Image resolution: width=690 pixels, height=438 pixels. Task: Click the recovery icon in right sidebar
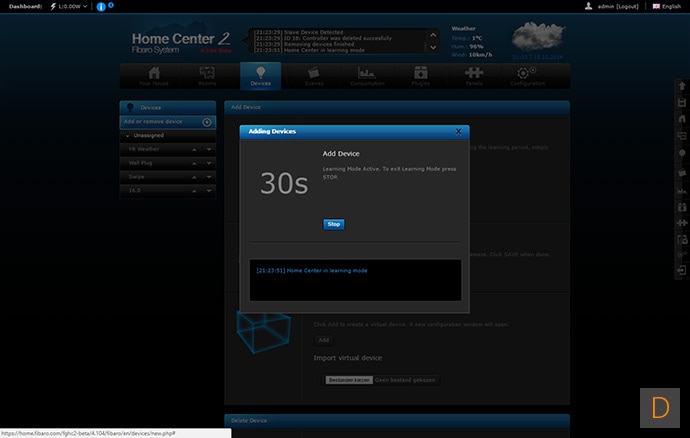pos(682,240)
